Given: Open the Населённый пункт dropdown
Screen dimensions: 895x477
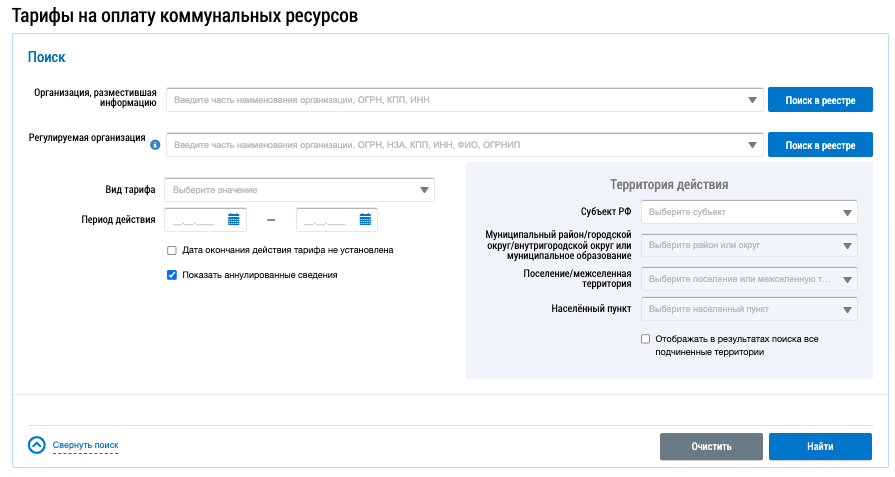Looking at the screenshot, I should tap(848, 309).
